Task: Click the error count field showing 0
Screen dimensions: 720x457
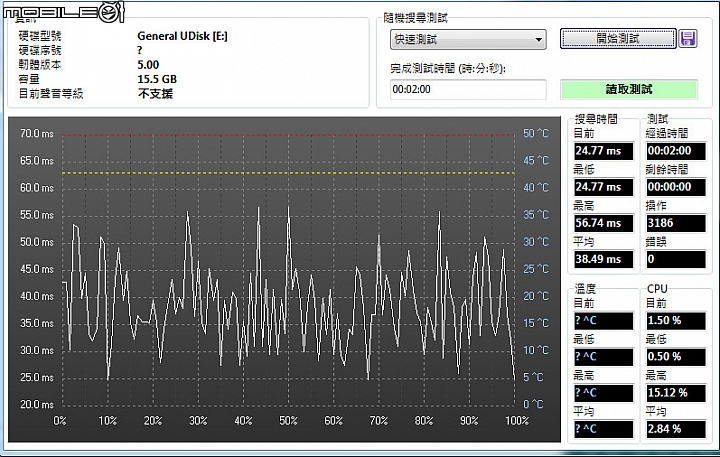Action: [675, 259]
